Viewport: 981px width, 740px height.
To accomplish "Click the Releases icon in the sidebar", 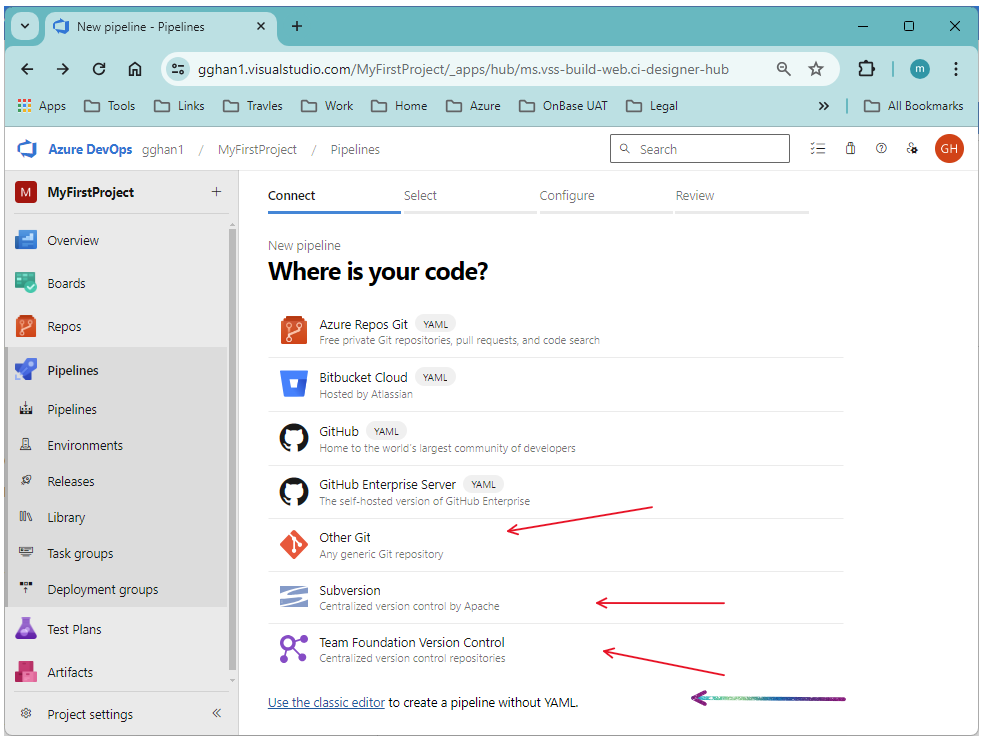I will (x=28, y=481).
